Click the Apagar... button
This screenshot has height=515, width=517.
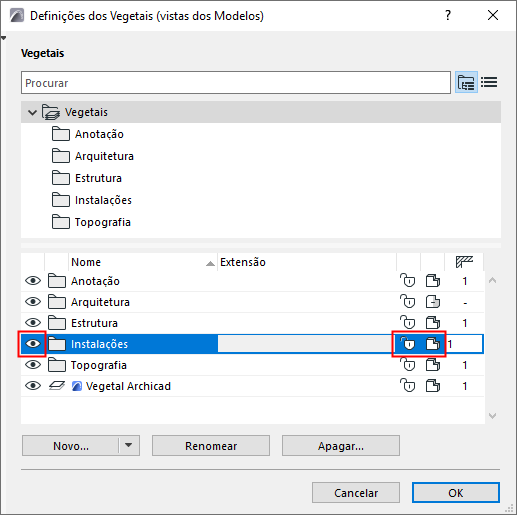click(341, 445)
